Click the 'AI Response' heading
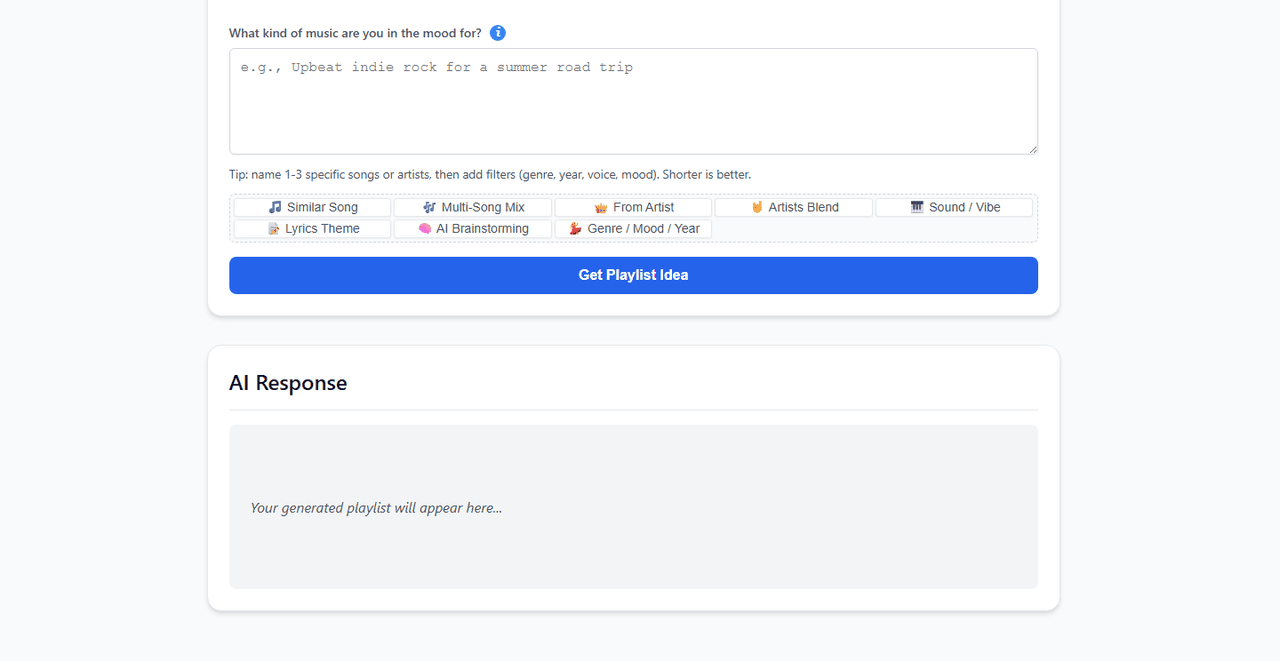This screenshot has width=1280, height=661. [288, 383]
